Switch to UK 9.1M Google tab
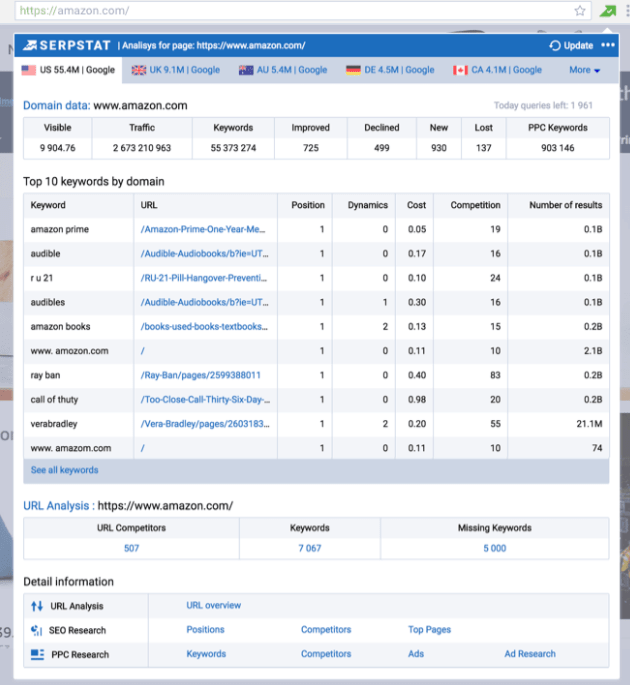The width and height of the screenshot is (630, 685). 176,70
